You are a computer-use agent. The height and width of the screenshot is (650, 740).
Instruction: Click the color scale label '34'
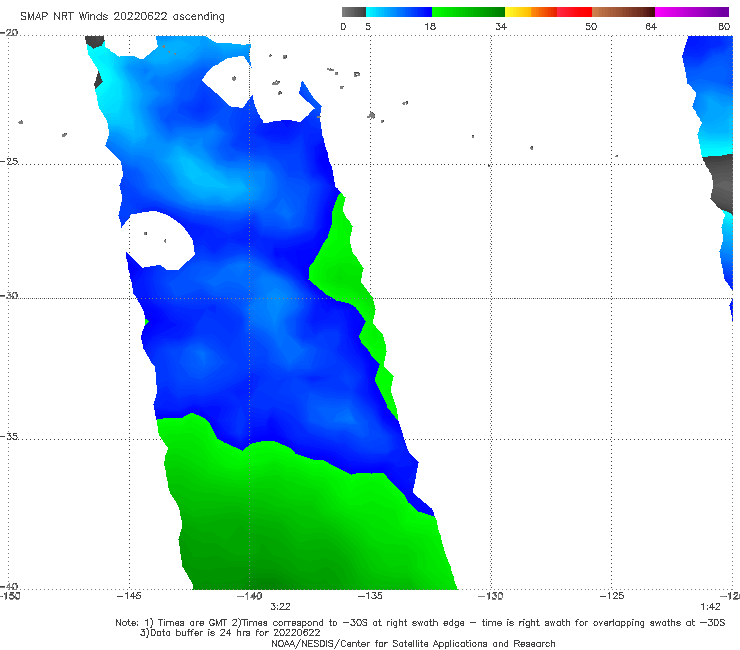pyautogui.click(x=501, y=26)
